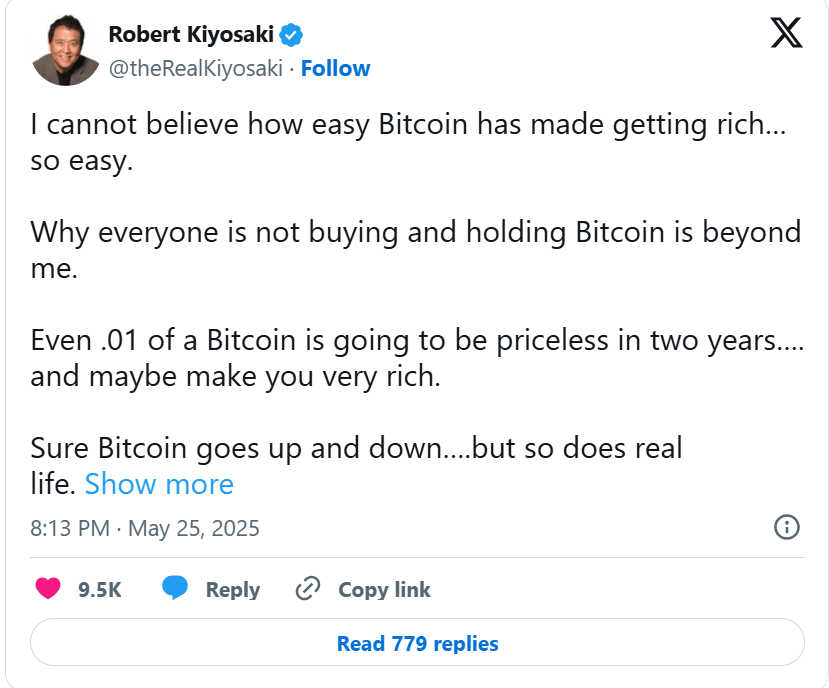The height and width of the screenshot is (688, 829).
Task: Open Robert Kiyosaki's profile picture
Action: (x=65, y=51)
